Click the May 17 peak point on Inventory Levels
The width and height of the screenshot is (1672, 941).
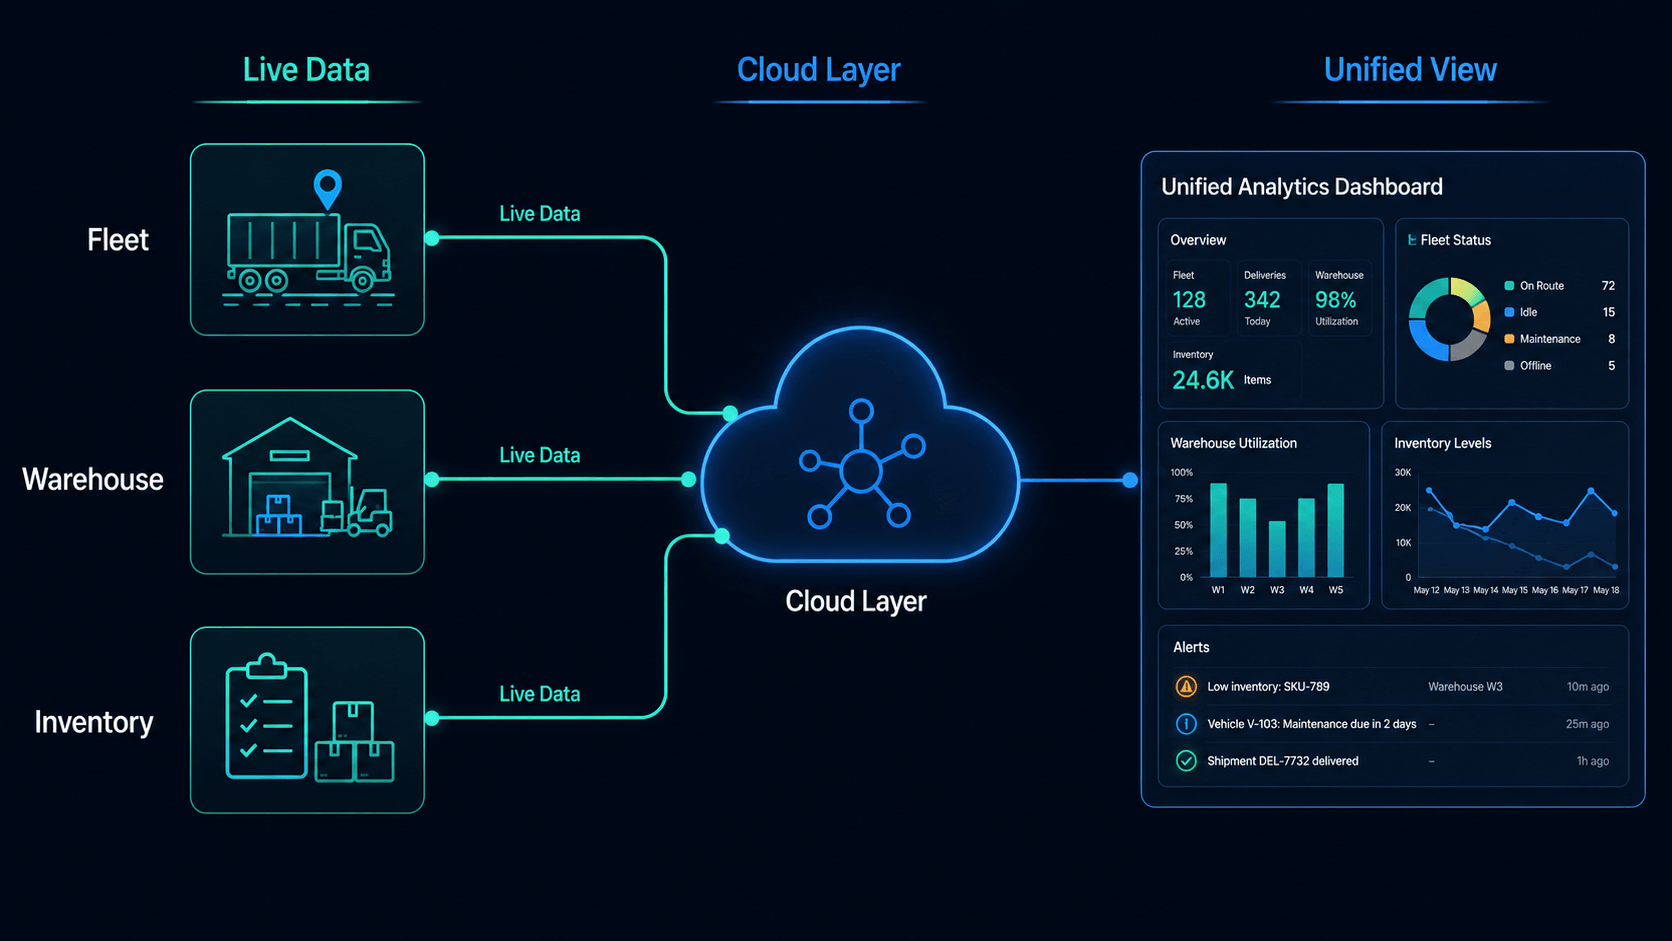click(1591, 491)
